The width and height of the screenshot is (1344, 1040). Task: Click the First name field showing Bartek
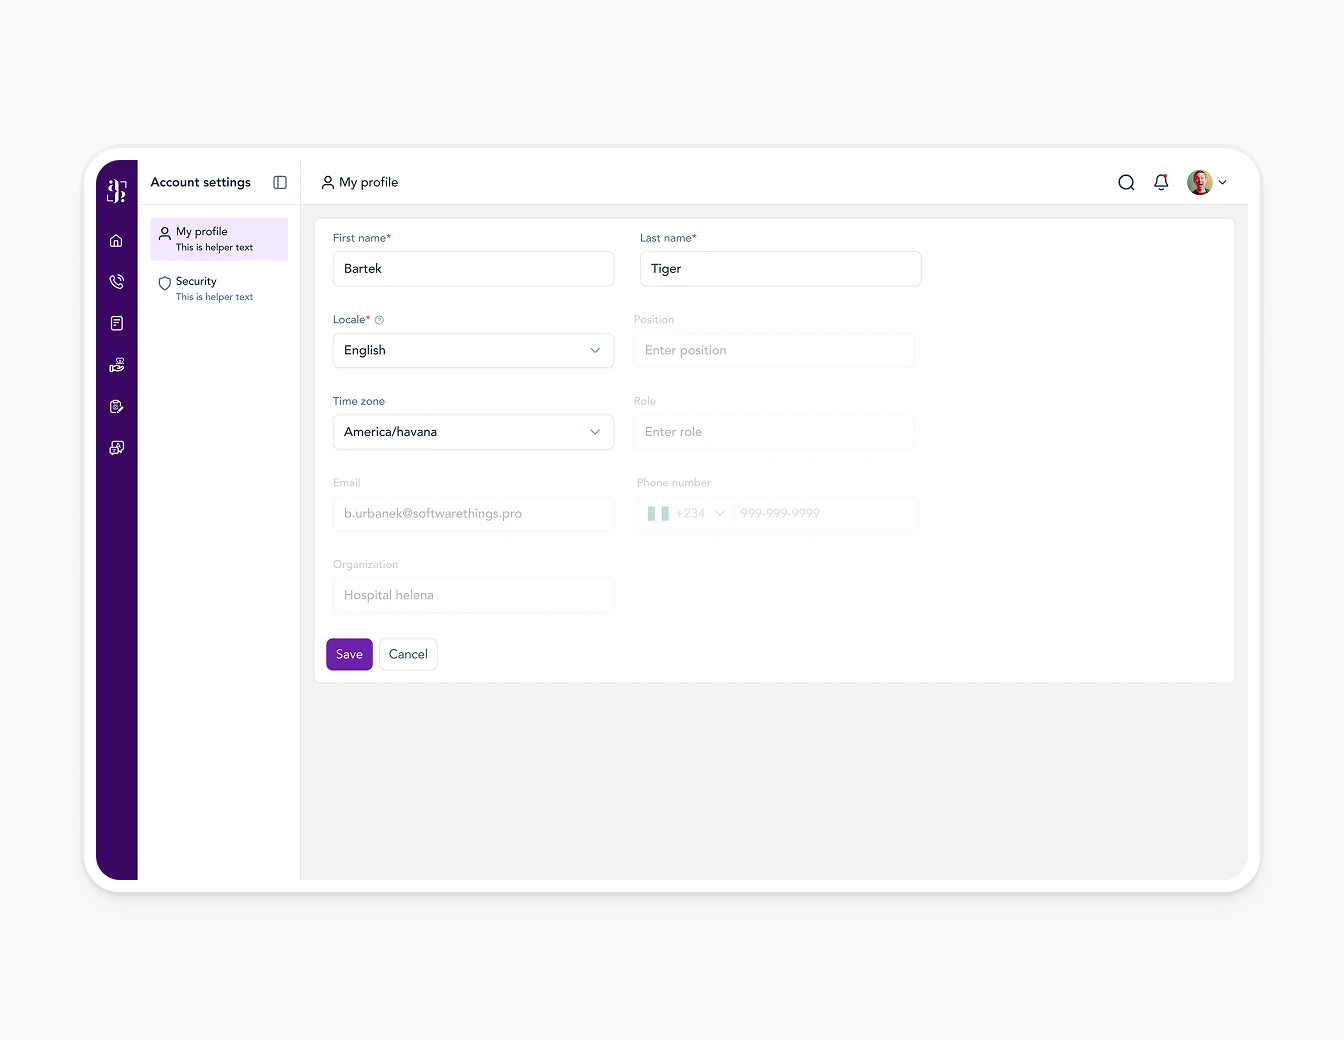pyautogui.click(x=473, y=268)
